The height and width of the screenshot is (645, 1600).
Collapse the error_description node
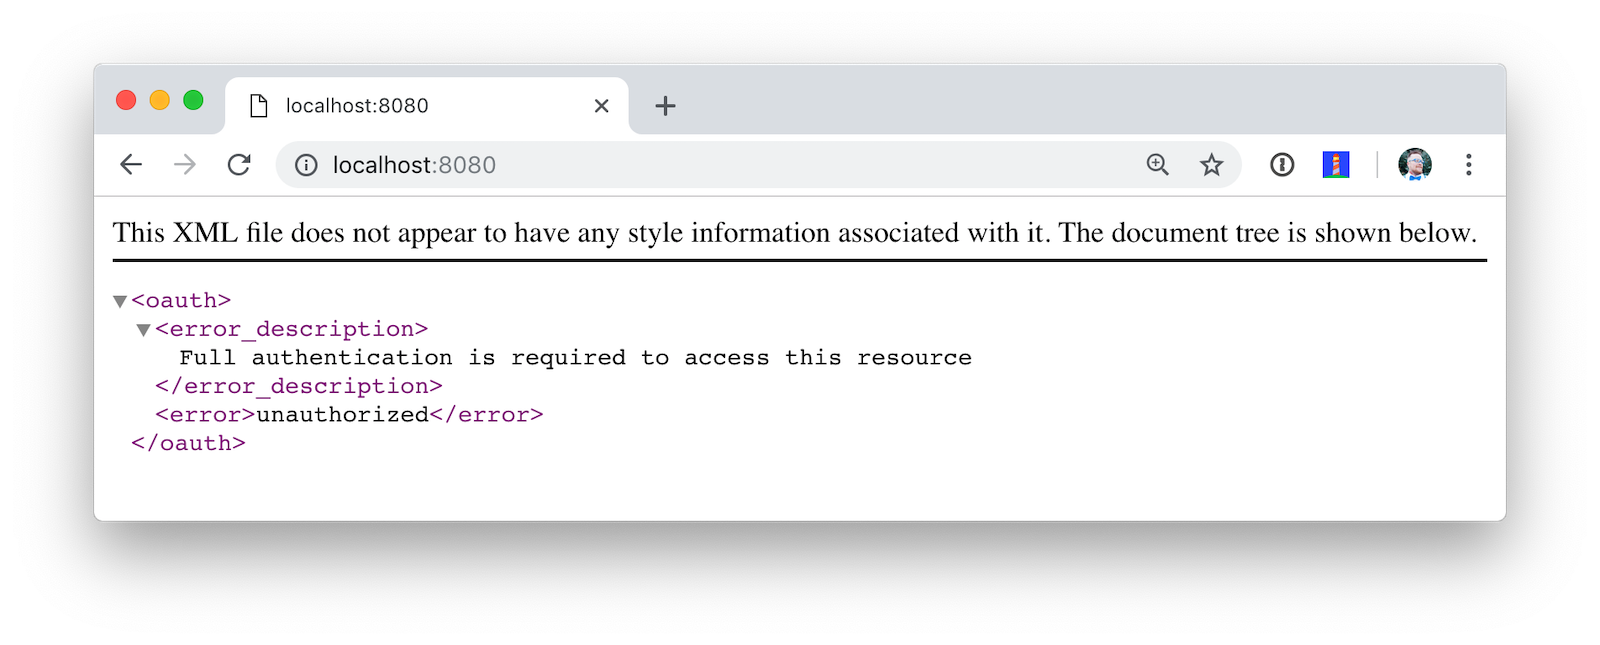[x=144, y=330]
